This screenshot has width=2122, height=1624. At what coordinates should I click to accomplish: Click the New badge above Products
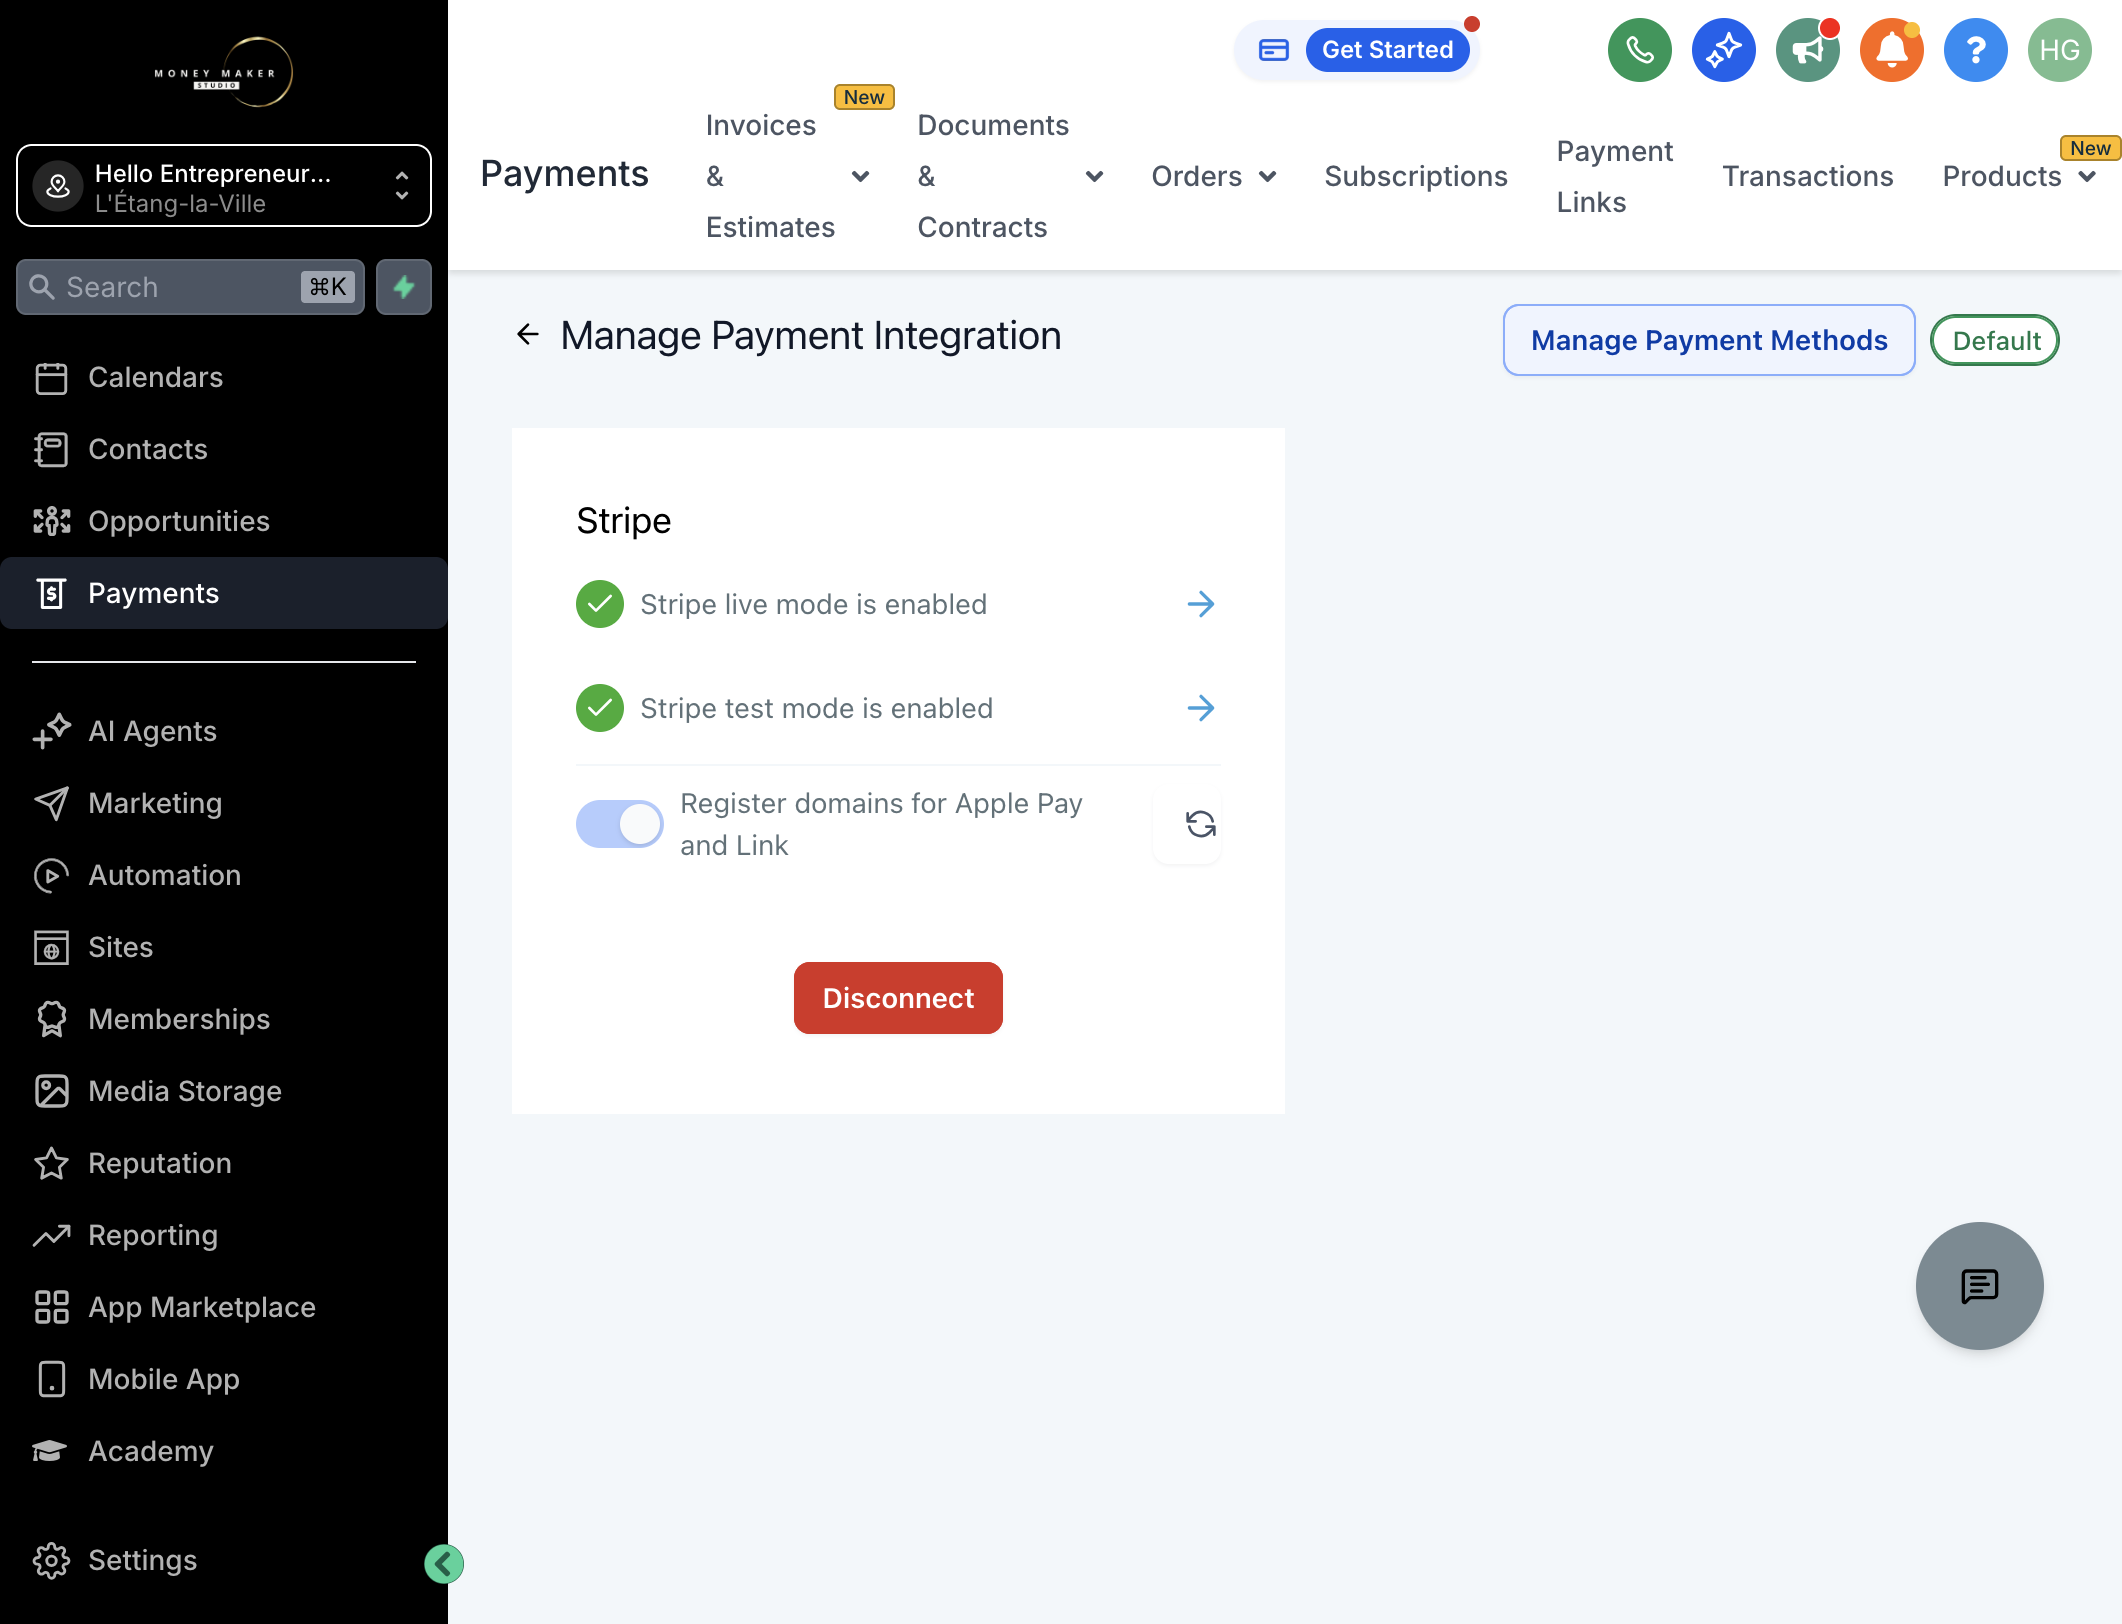point(2090,148)
